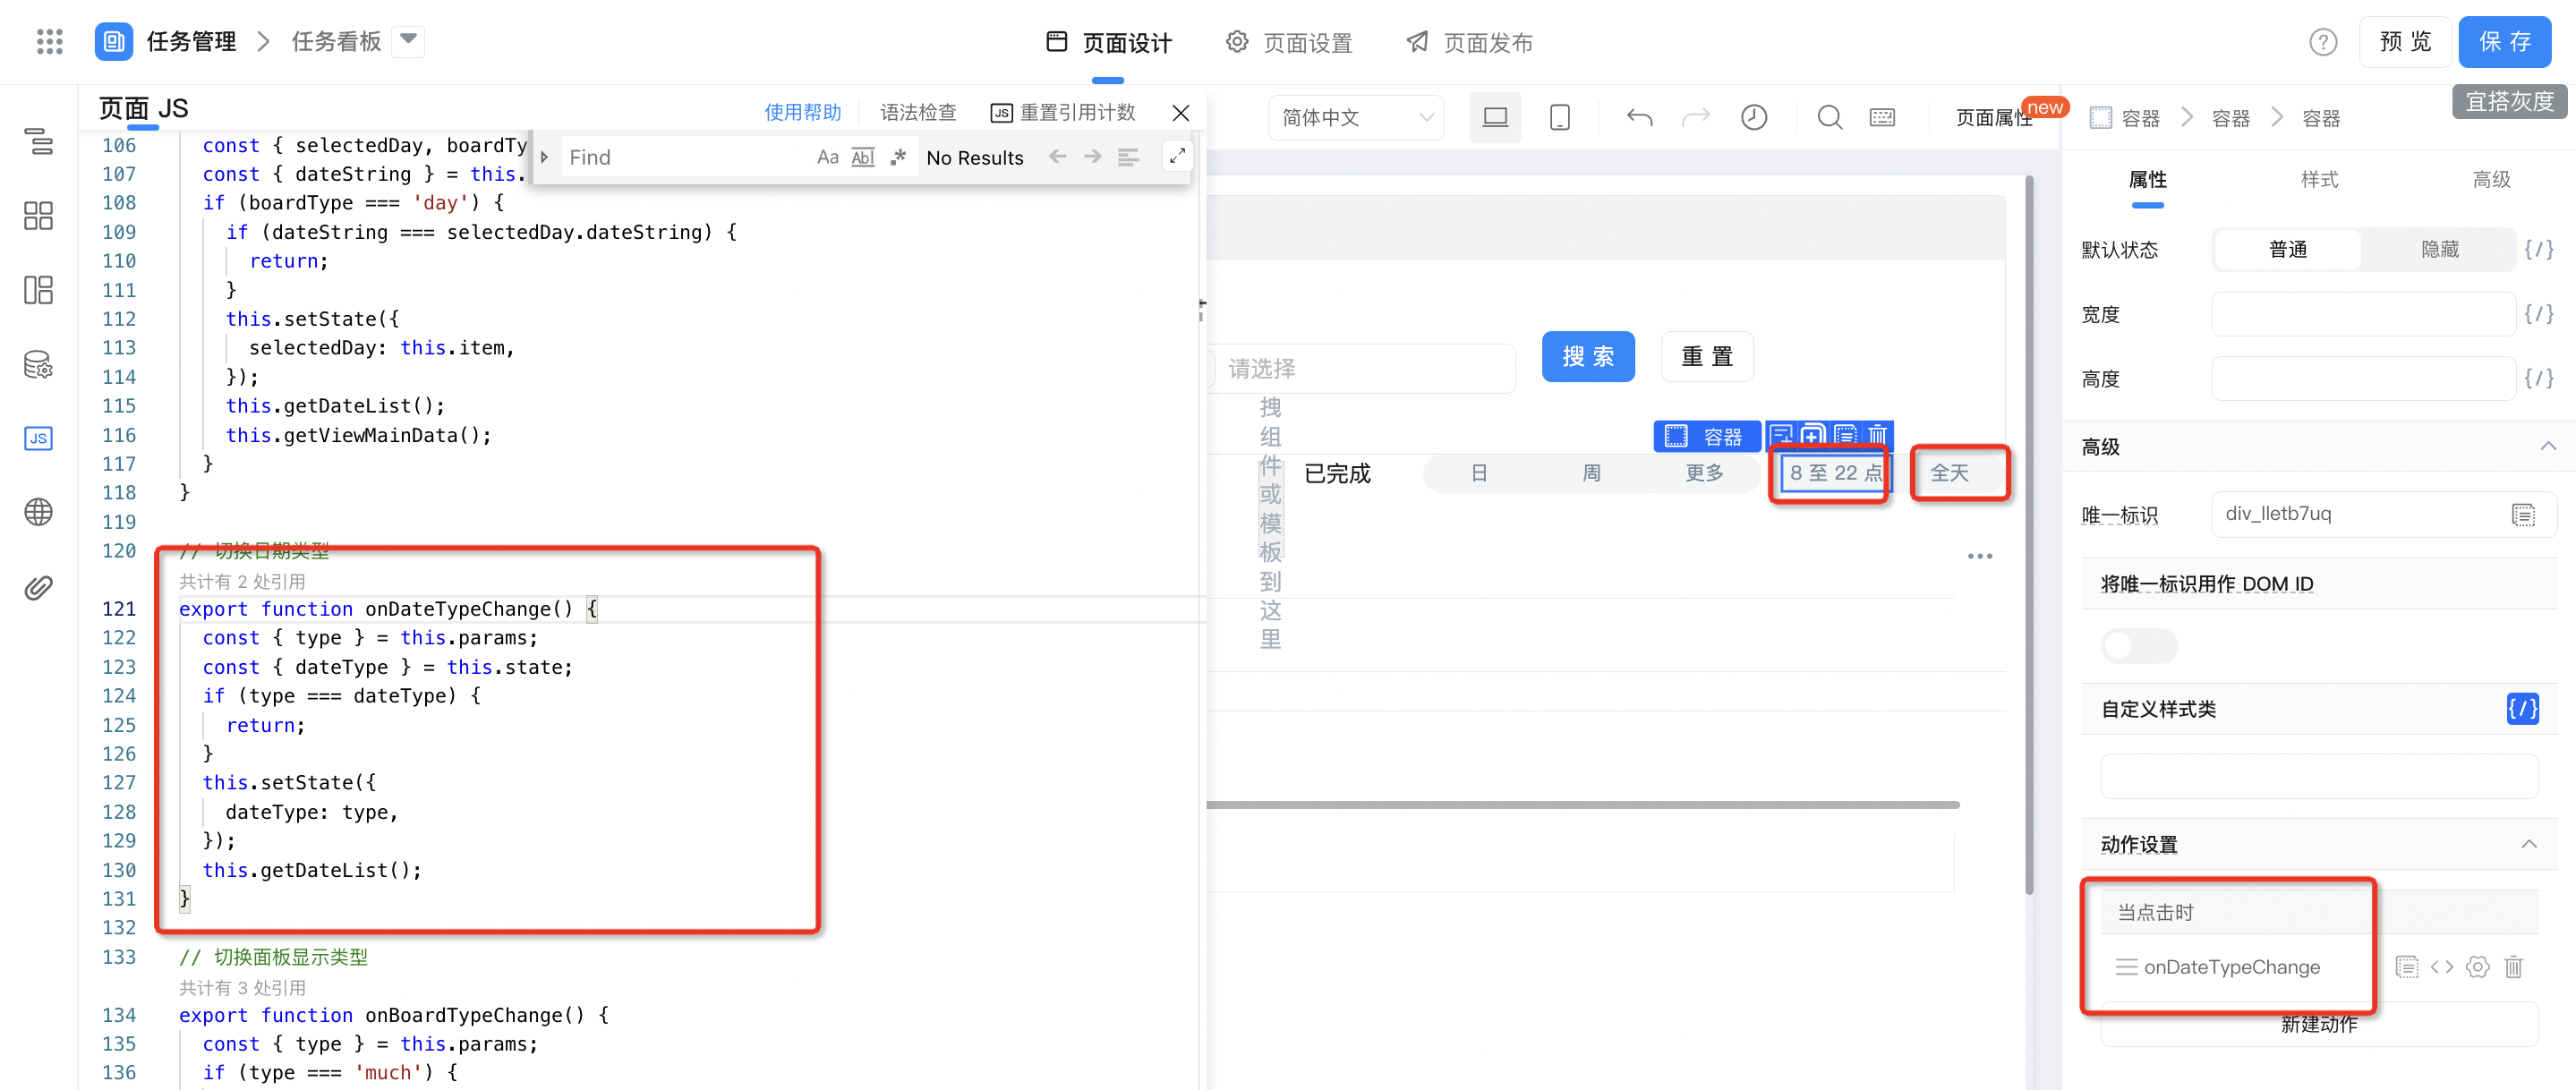Click the canvas vertical scrollbar
2576x1090 pixels.
(x=2028, y=535)
